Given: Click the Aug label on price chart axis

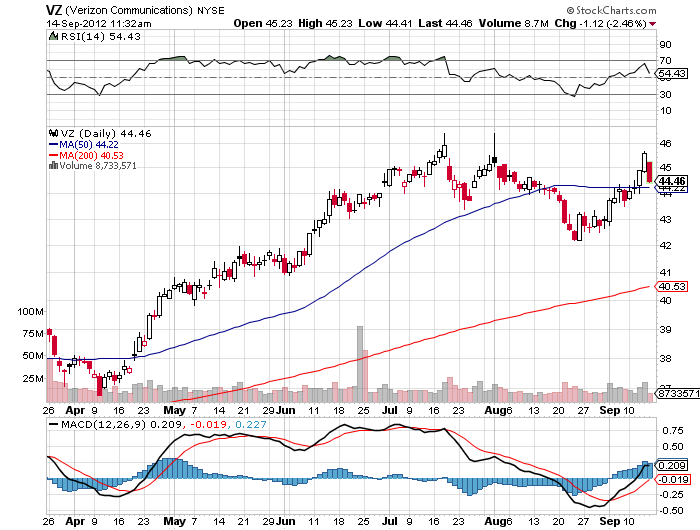Looking at the screenshot, I should coord(495,410).
